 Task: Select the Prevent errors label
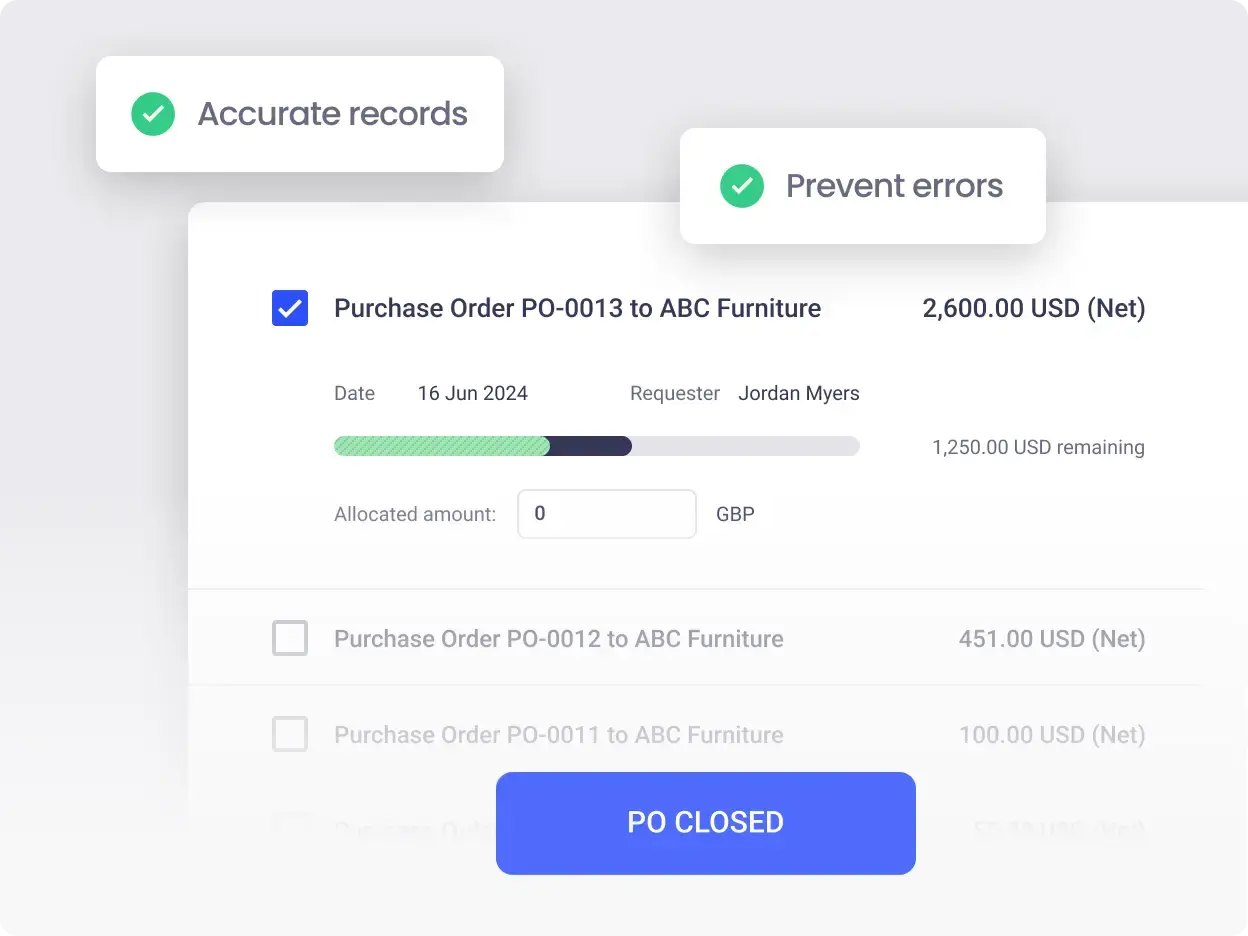click(894, 186)
